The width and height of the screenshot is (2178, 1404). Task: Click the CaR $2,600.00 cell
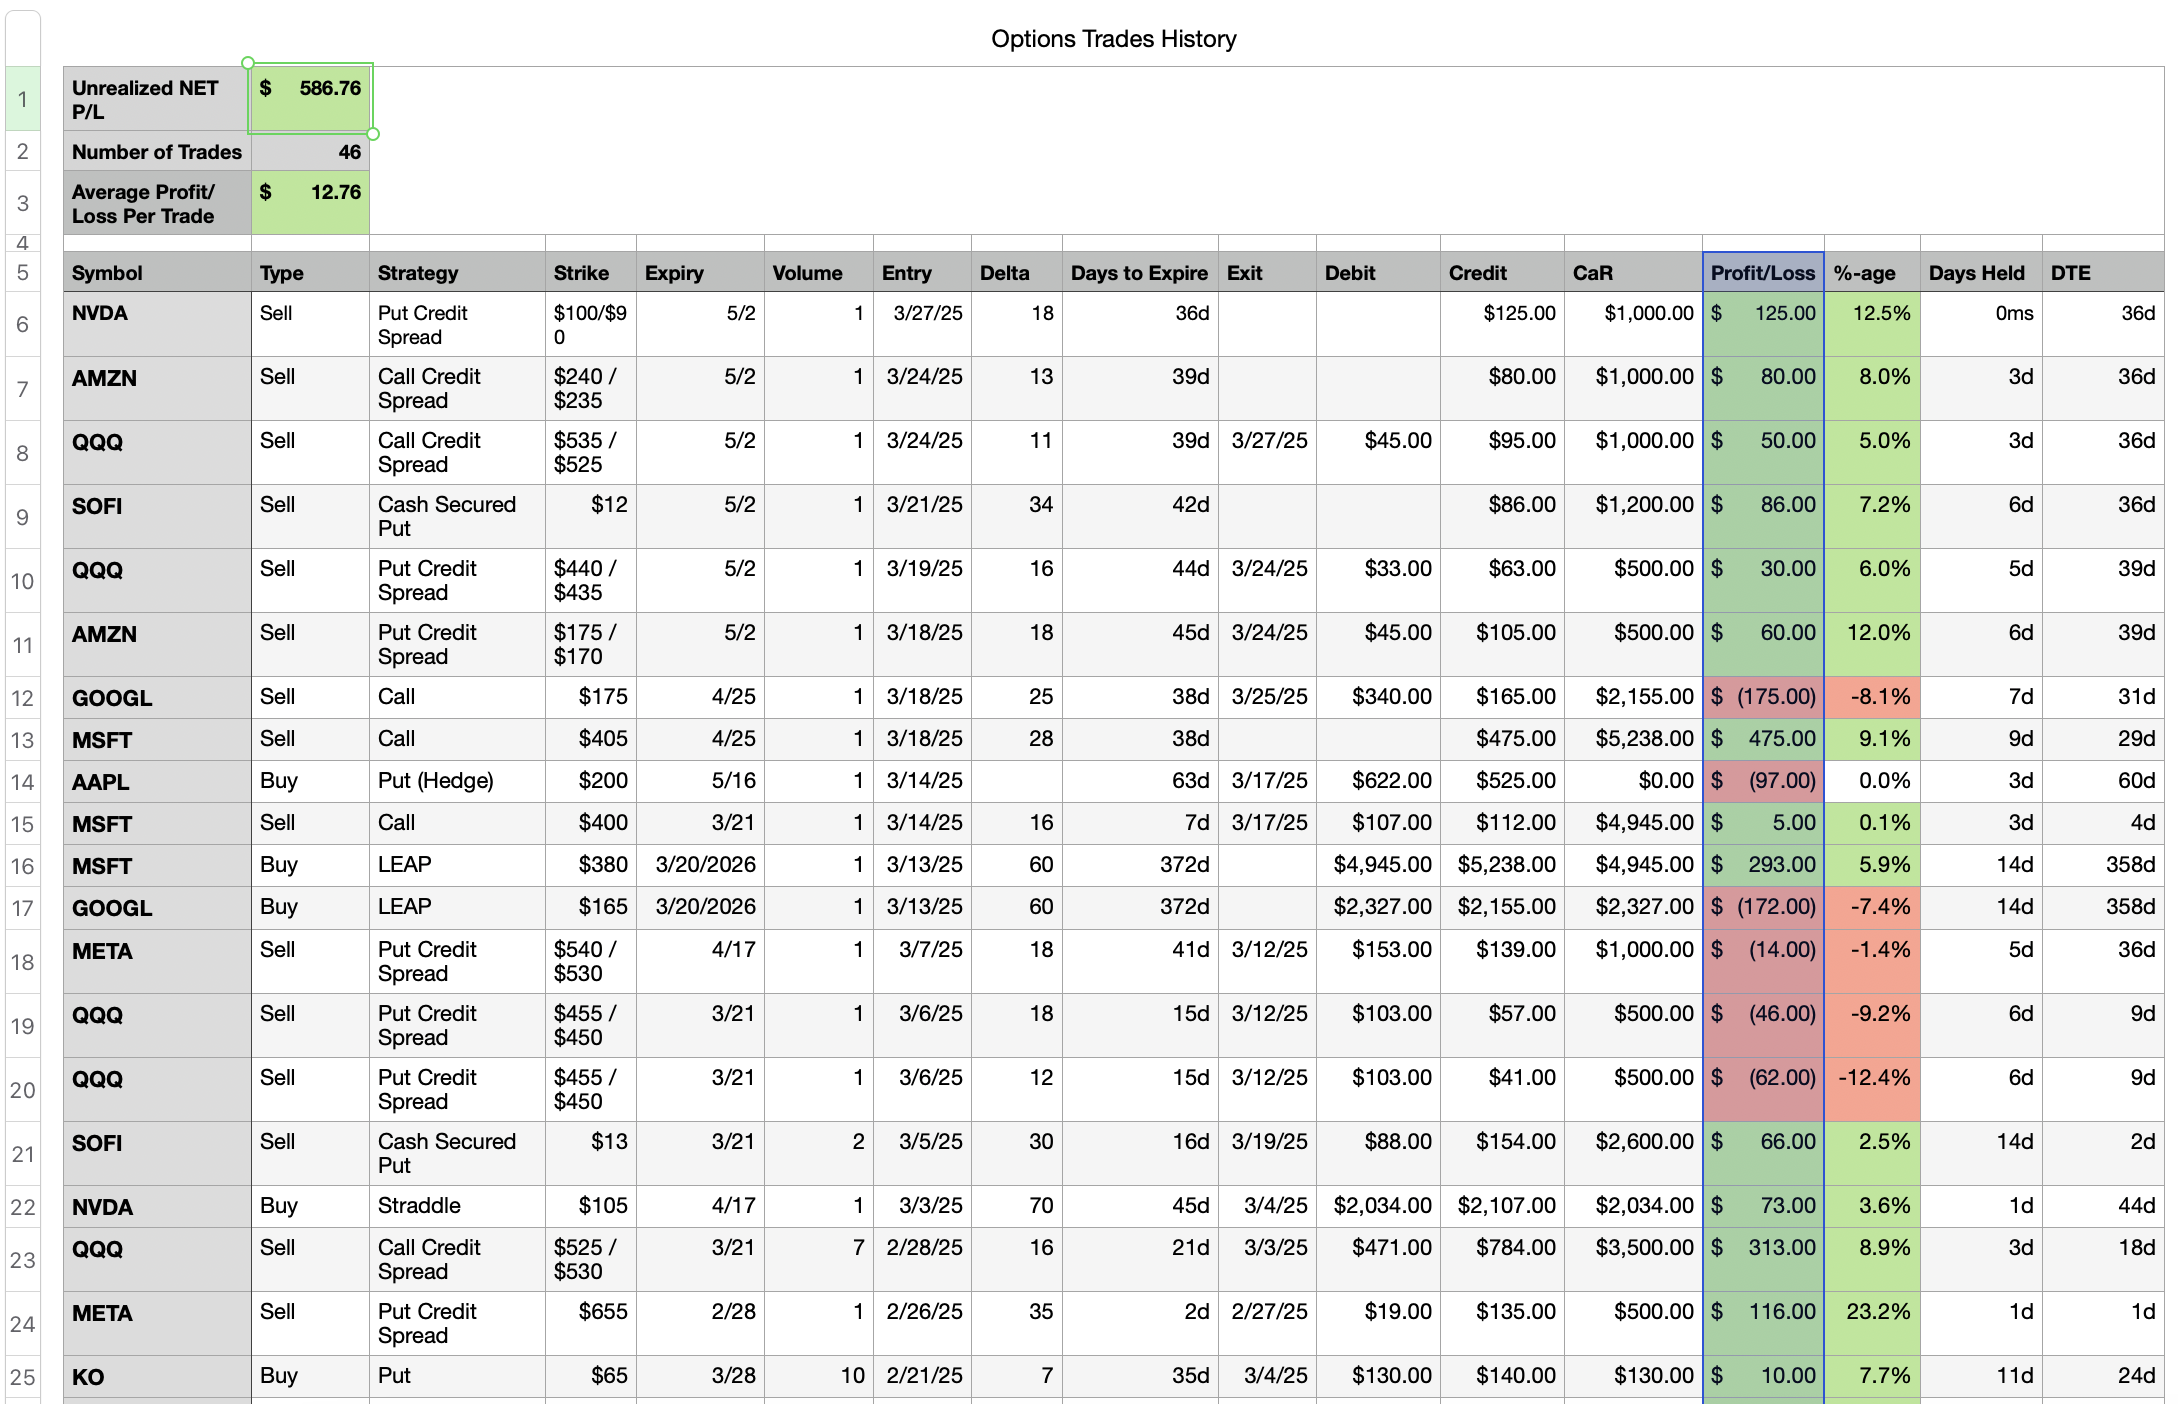pyautogui.click(x=1633, y=1153)
